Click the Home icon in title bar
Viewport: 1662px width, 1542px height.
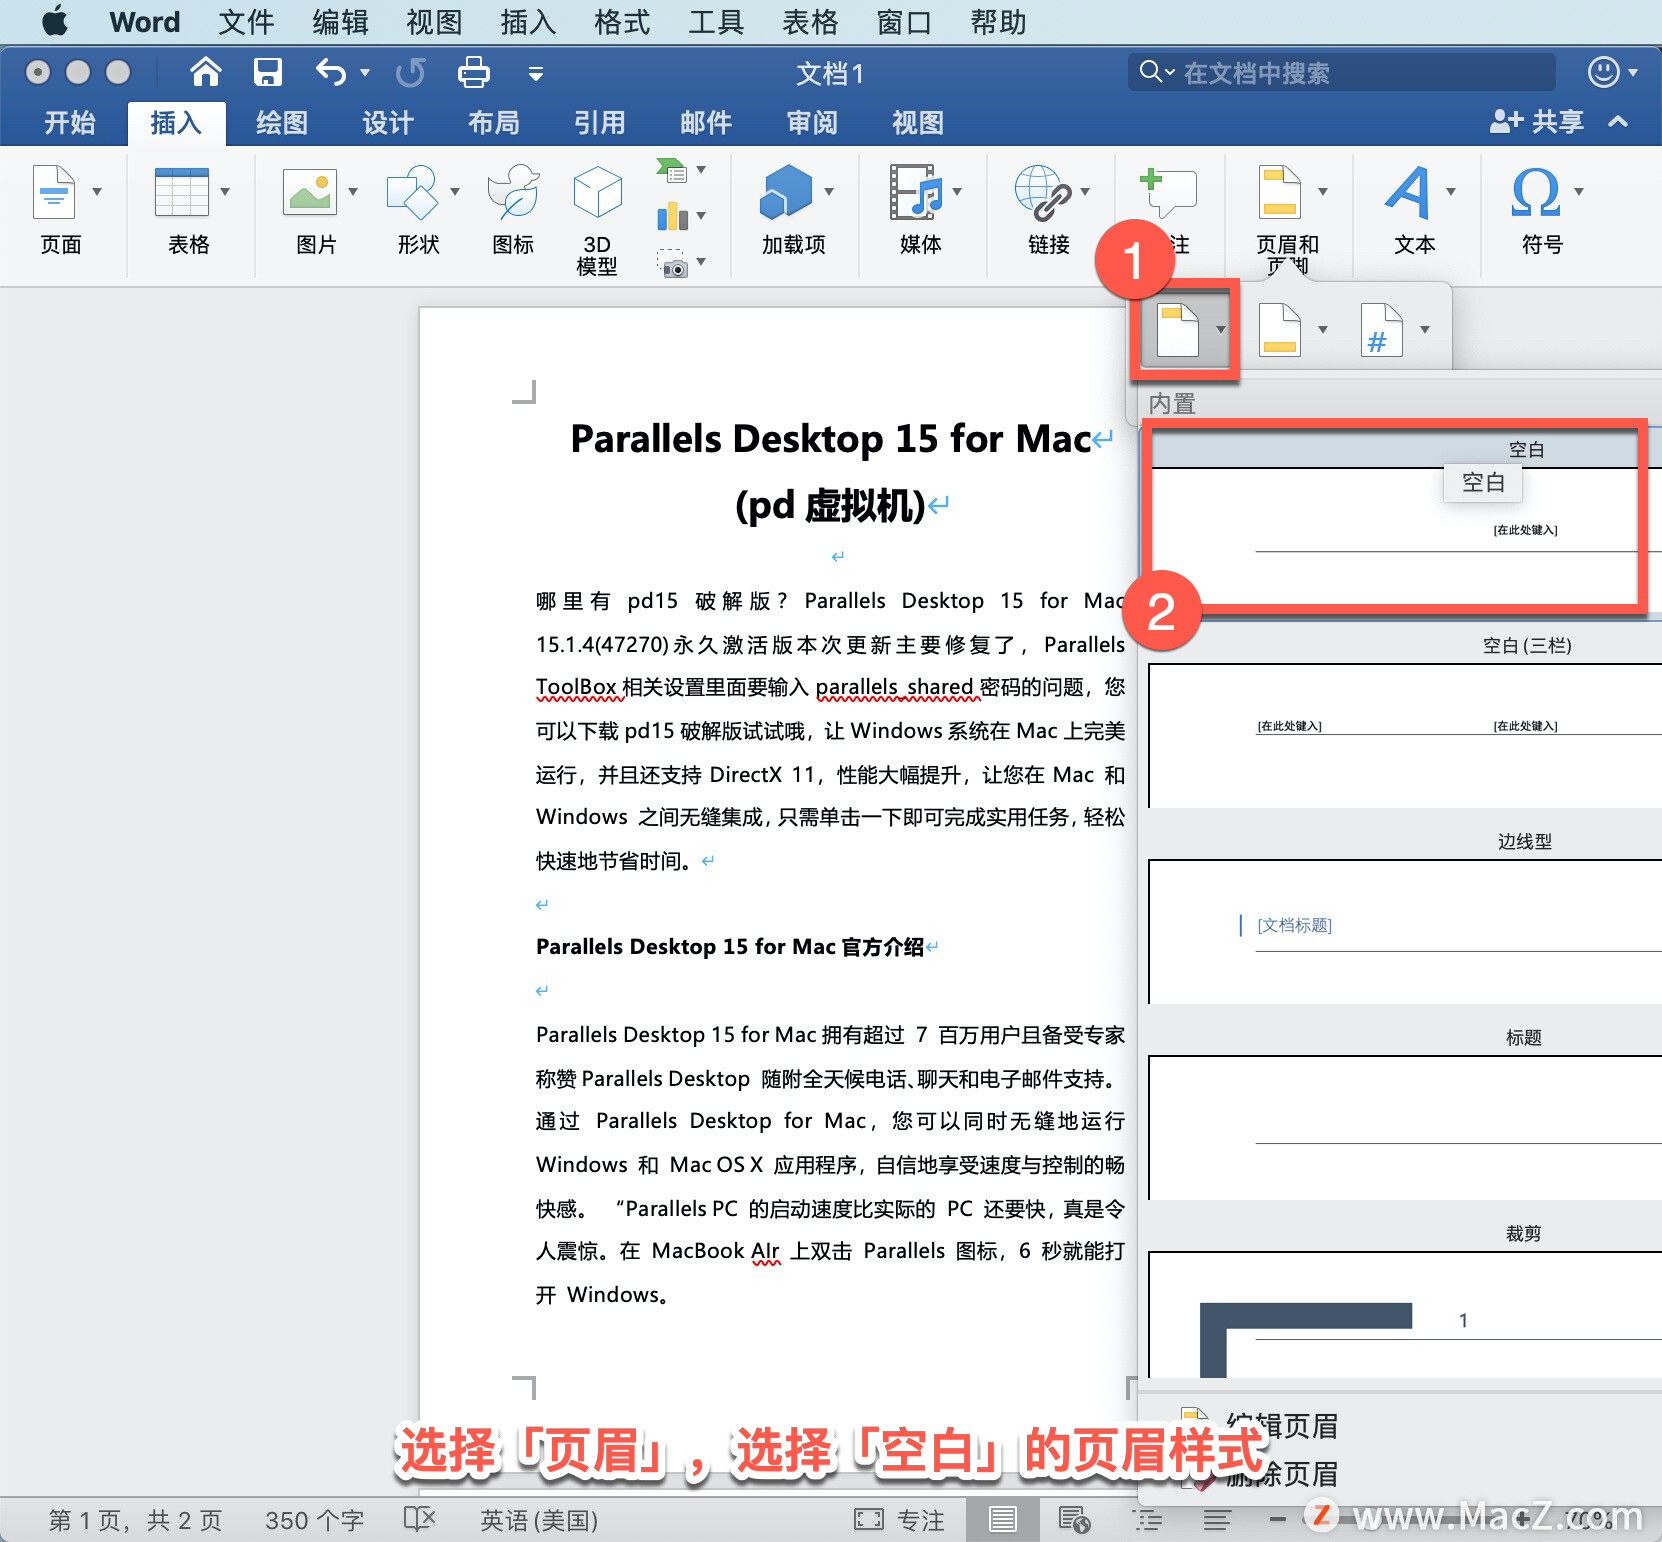coord(206,72)
